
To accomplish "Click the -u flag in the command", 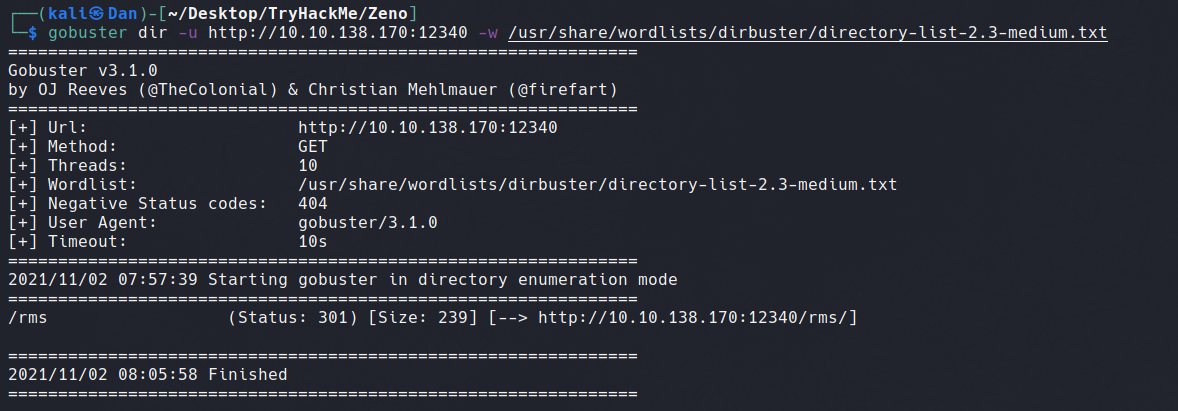I will tap(187, 33).
